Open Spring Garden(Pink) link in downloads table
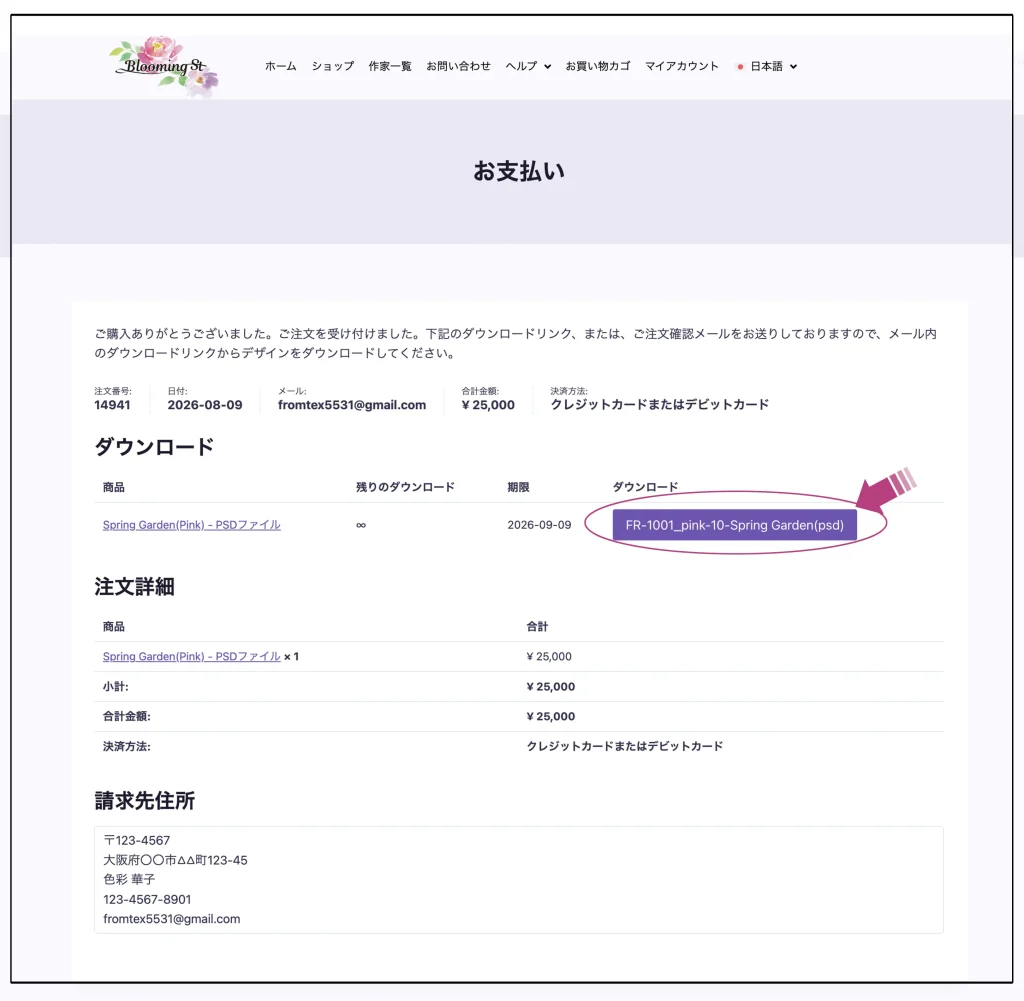Viewport: 1024px width, 1001px height. click(191, 525)
